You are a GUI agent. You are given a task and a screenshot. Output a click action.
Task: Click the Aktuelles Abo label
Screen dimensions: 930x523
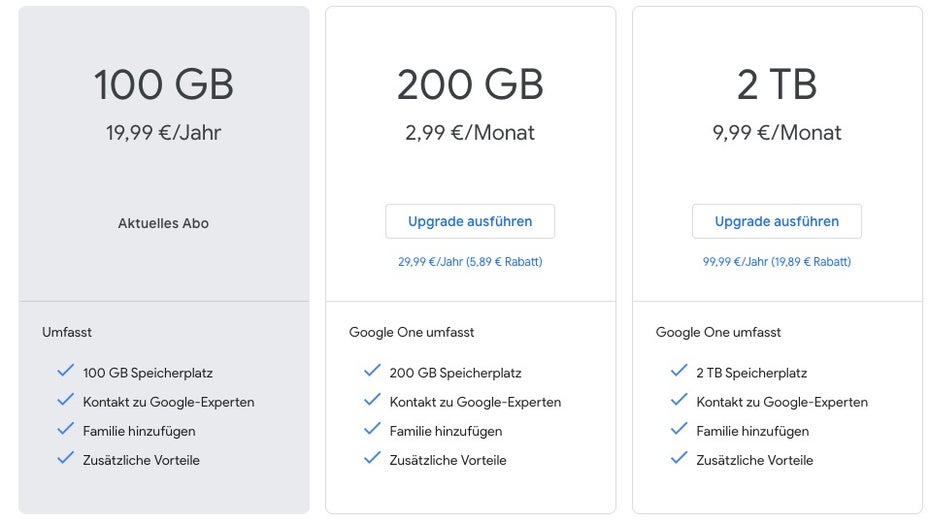pos(163,223)
